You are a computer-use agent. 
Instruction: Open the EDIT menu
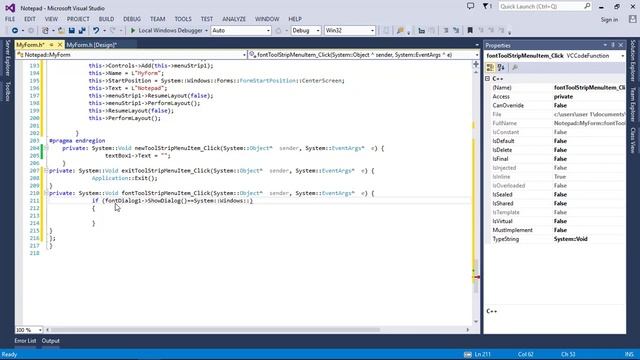coord(30,19)
